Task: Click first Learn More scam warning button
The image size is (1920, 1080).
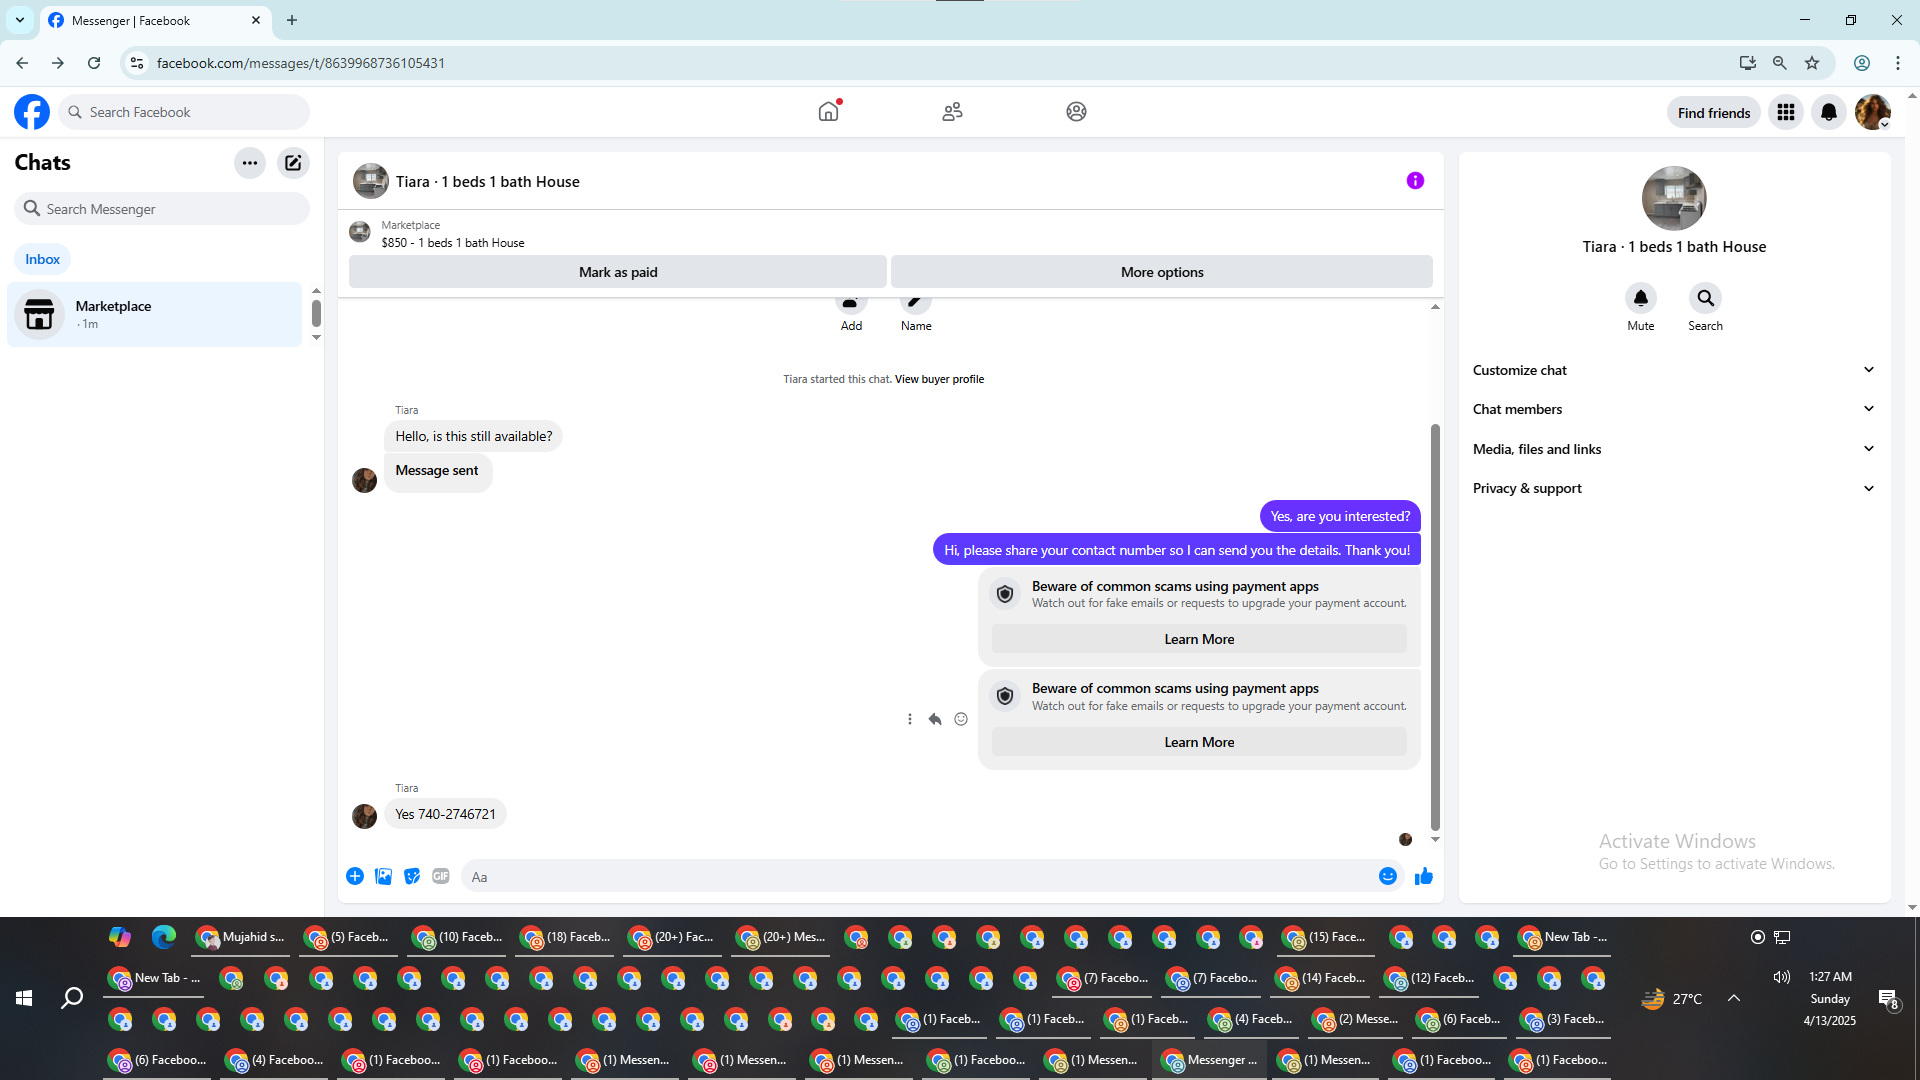Action: pos(1199,639)
